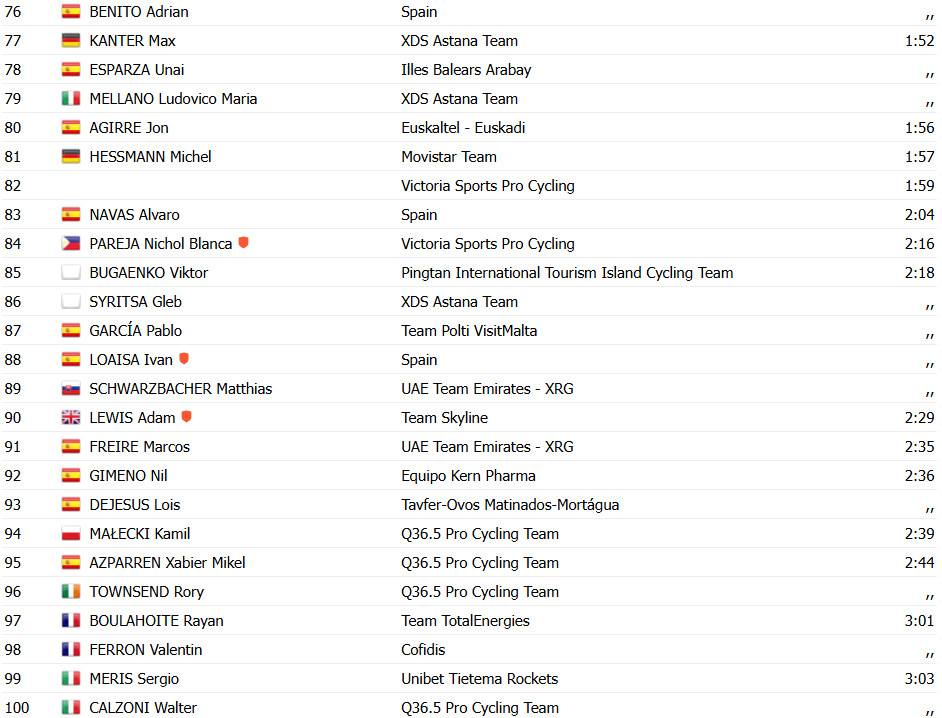This screenshot has width=942, height=718.
Task: Open rider HESSMANN Michel
Action: coord(150,156)
